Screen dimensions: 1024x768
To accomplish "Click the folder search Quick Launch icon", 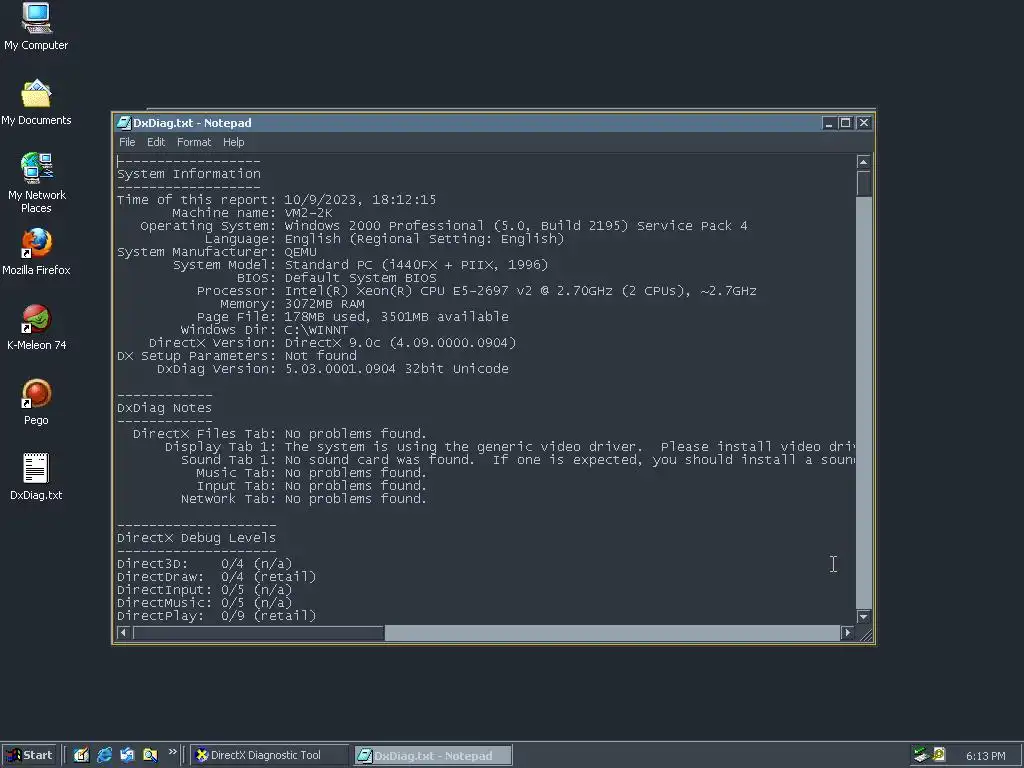I will coord(150,755).
